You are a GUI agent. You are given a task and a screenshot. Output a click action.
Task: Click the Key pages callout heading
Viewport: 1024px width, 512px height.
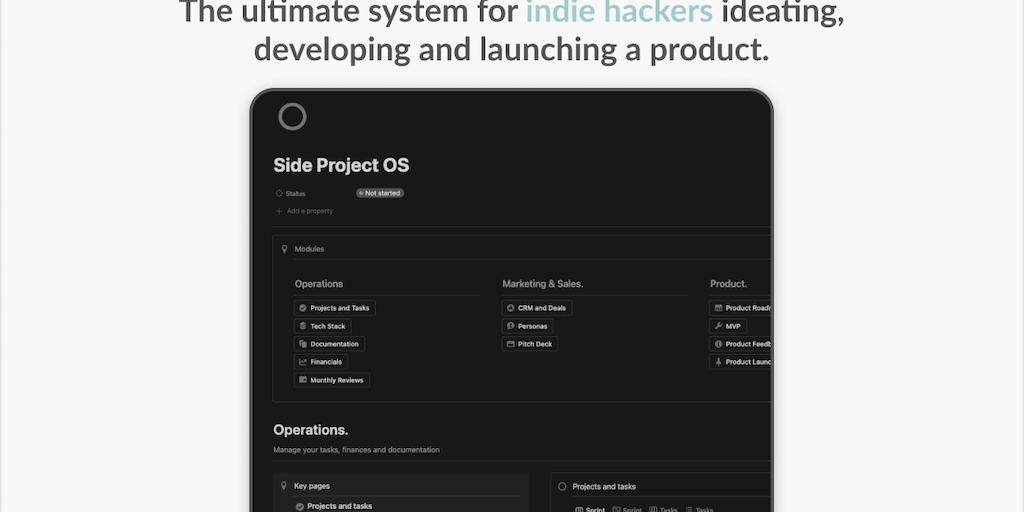point(312,486)
